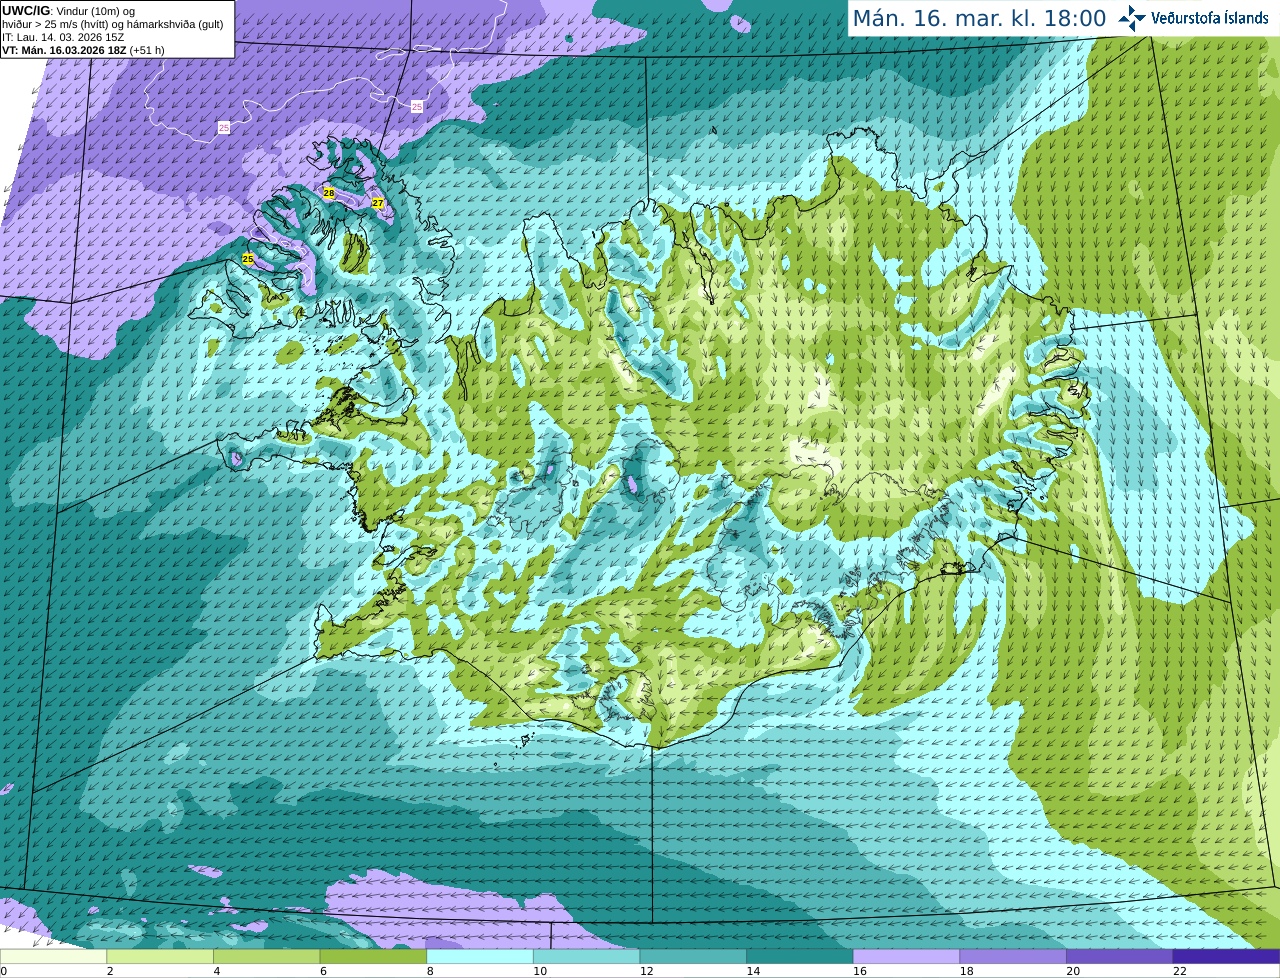1280x978 pixels.
Task: Click the legend scale number 12
Action: [647, 971]
